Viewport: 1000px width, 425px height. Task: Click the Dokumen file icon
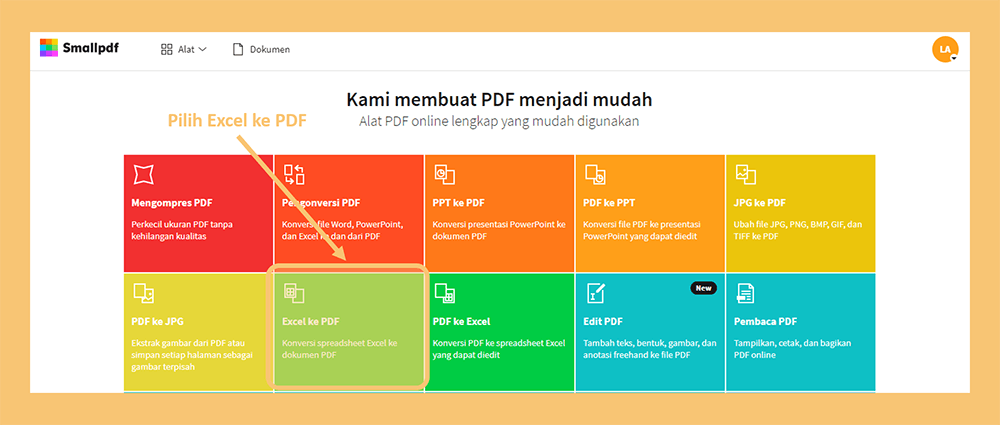tap(238, 49)
